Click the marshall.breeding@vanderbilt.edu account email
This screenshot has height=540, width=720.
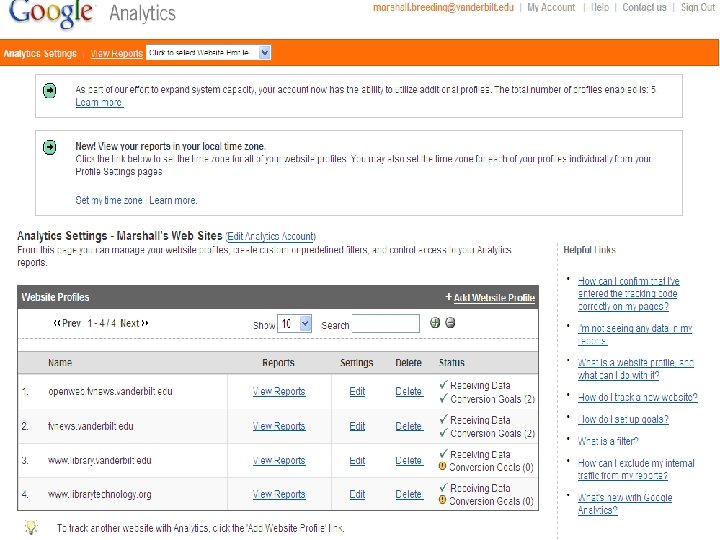click(x=444, y=7)
